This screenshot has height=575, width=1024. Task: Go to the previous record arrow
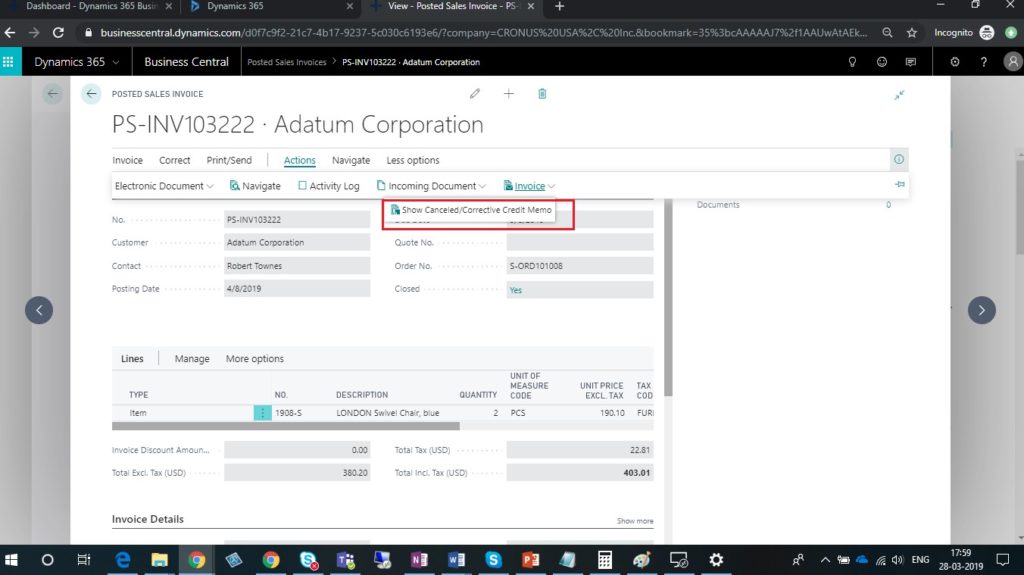click(x=39, y=310)
